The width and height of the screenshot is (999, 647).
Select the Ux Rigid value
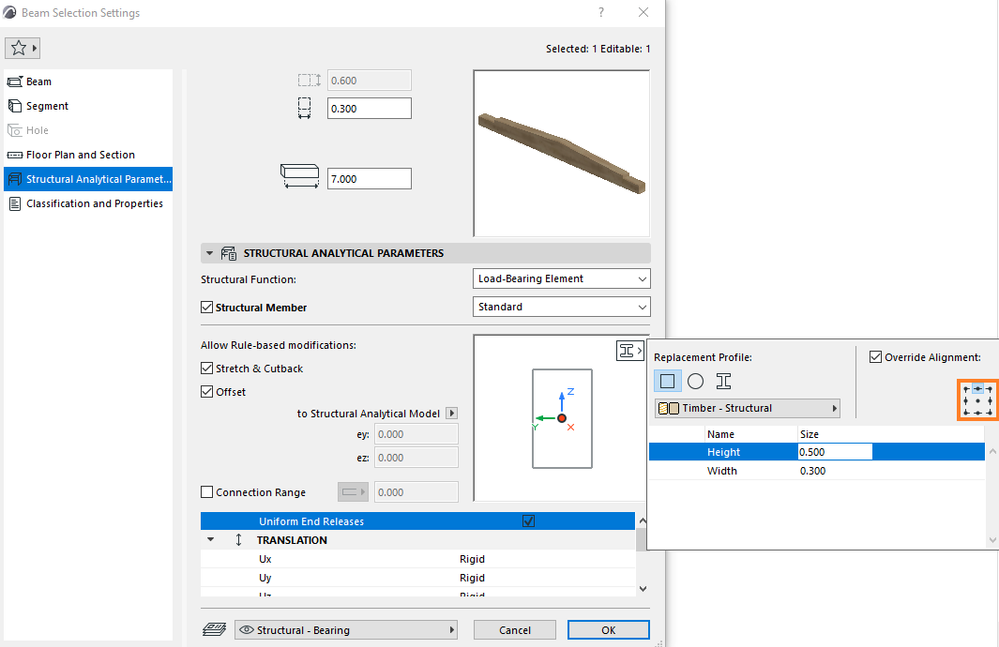tap(472, 559)
